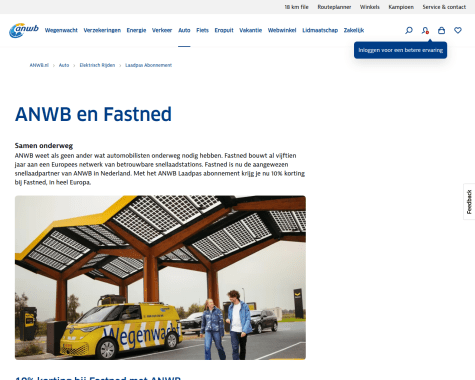Open the Webwinkel menu

coord(282,30)
